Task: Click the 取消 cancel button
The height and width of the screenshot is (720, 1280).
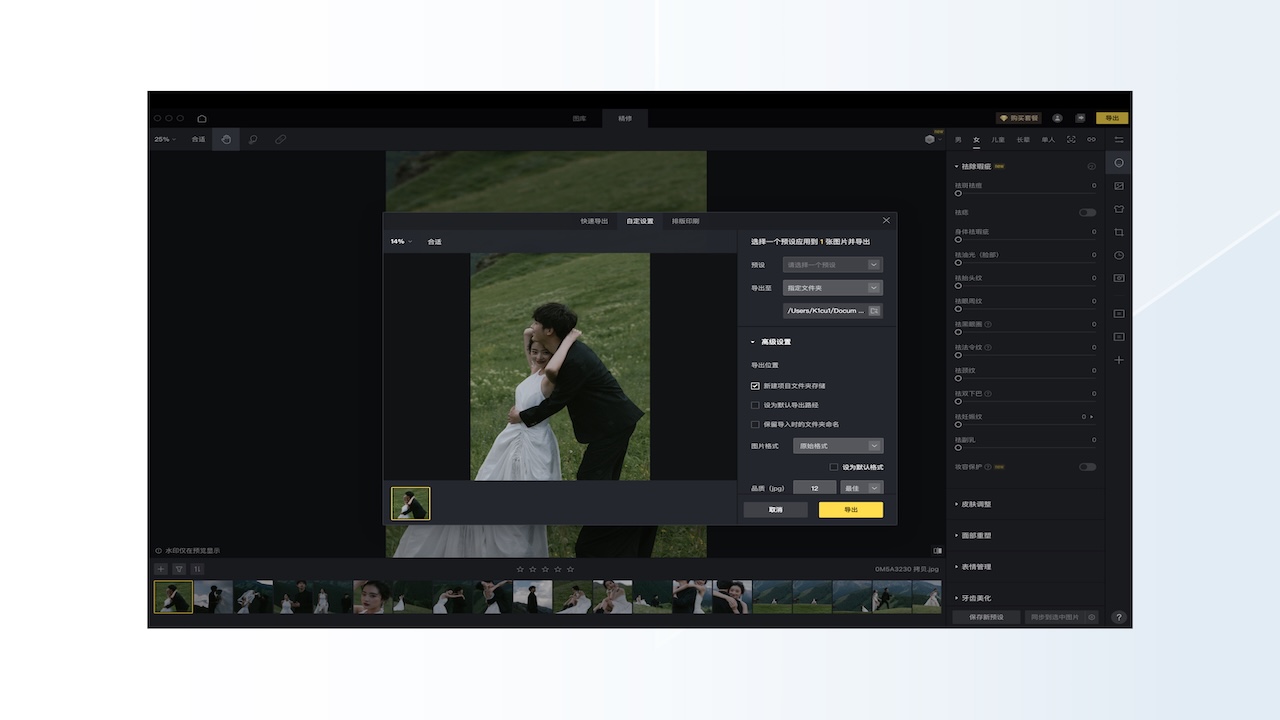Action: pos(775,510)
